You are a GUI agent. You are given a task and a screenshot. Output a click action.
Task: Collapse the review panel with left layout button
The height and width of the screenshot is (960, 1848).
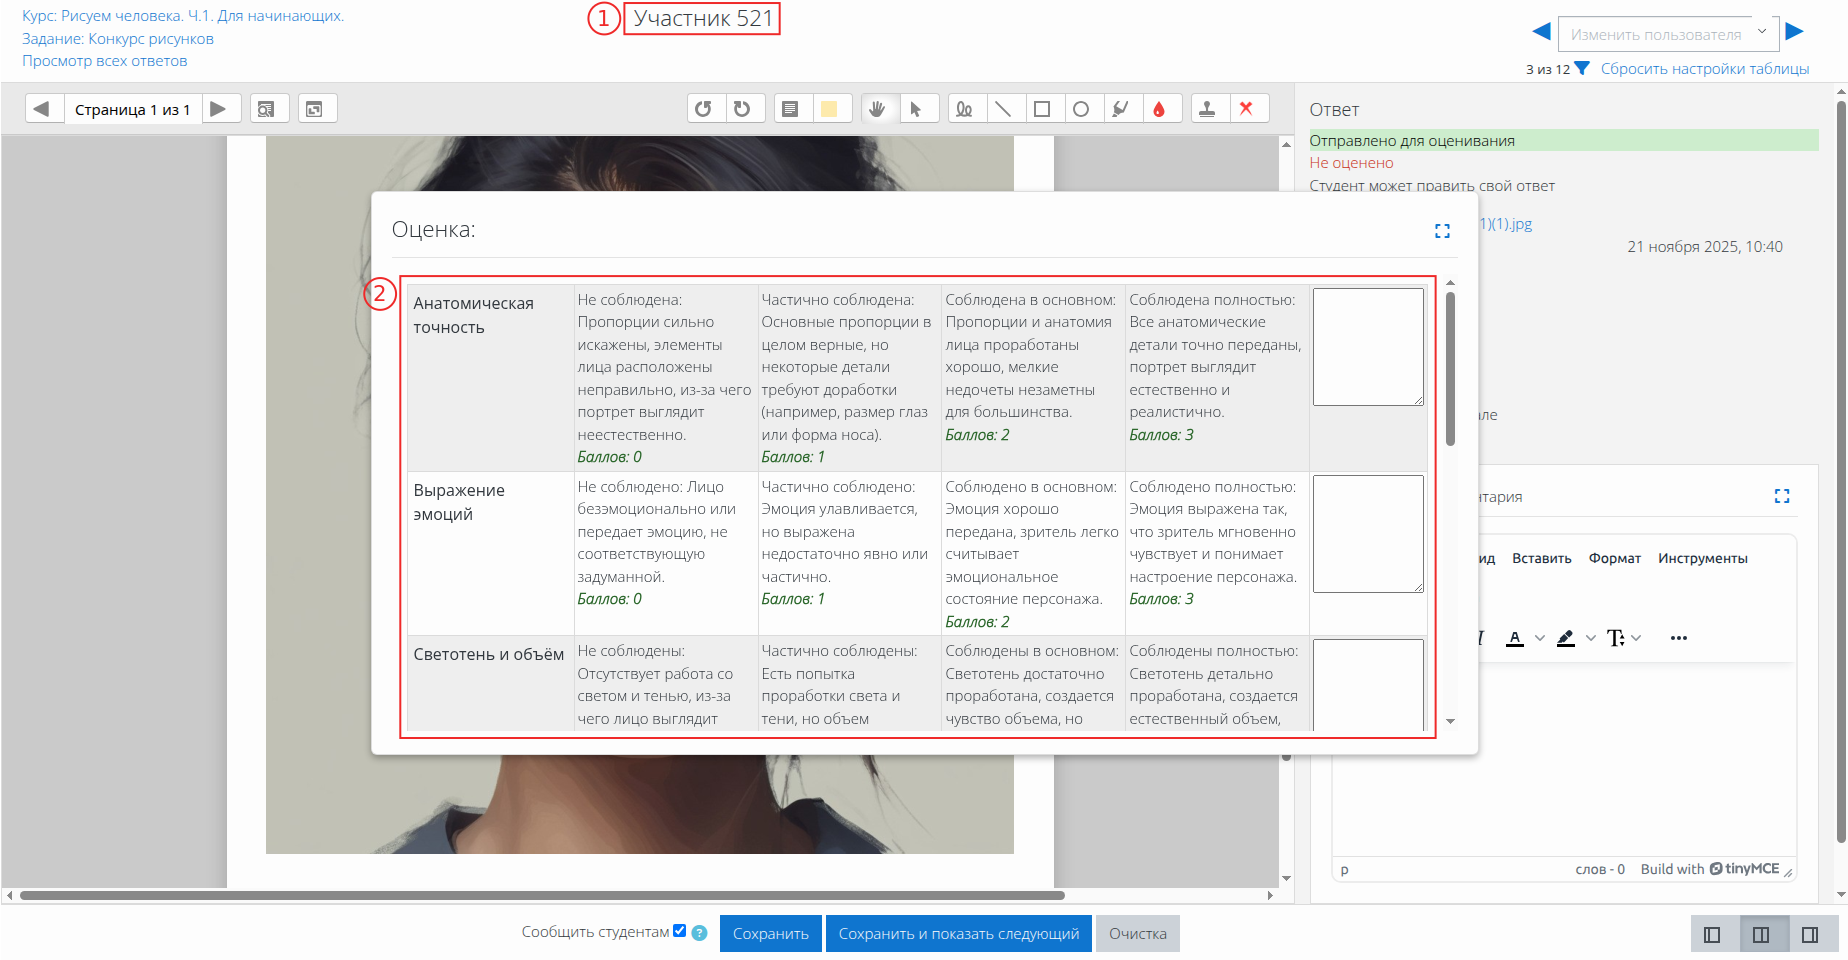point(1712,934)
